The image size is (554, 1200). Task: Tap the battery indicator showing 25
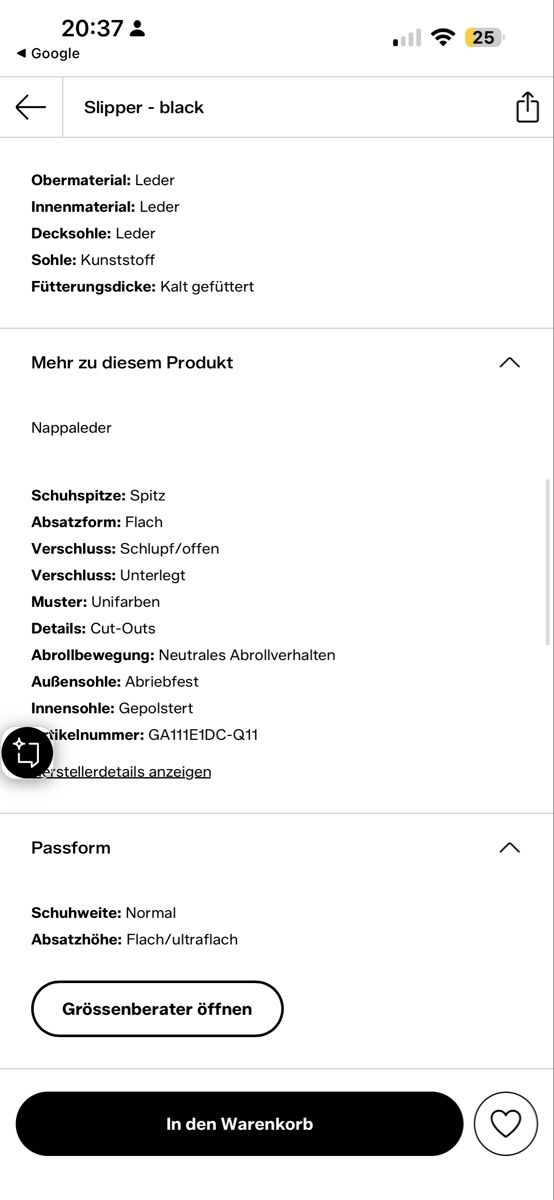click(x=484, y=38)
